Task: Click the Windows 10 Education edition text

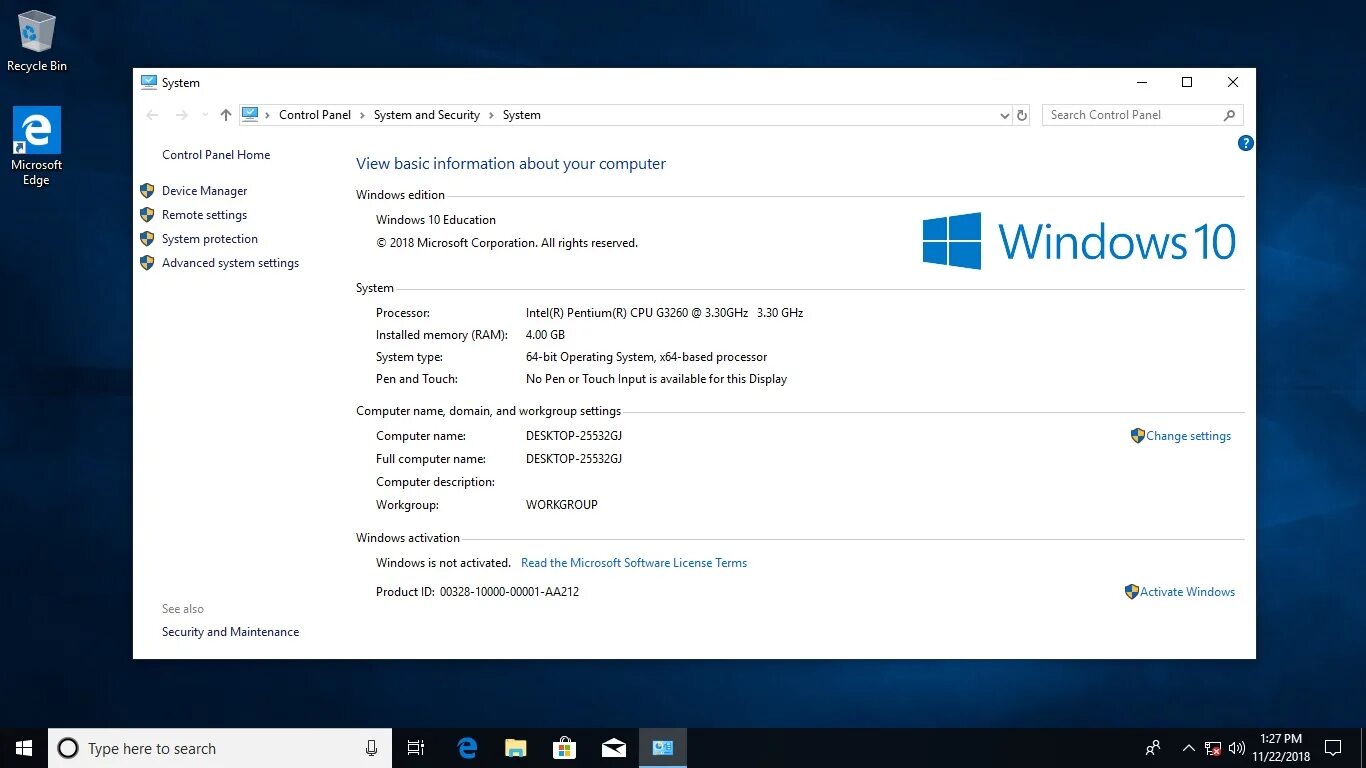Action: point(436,220)
